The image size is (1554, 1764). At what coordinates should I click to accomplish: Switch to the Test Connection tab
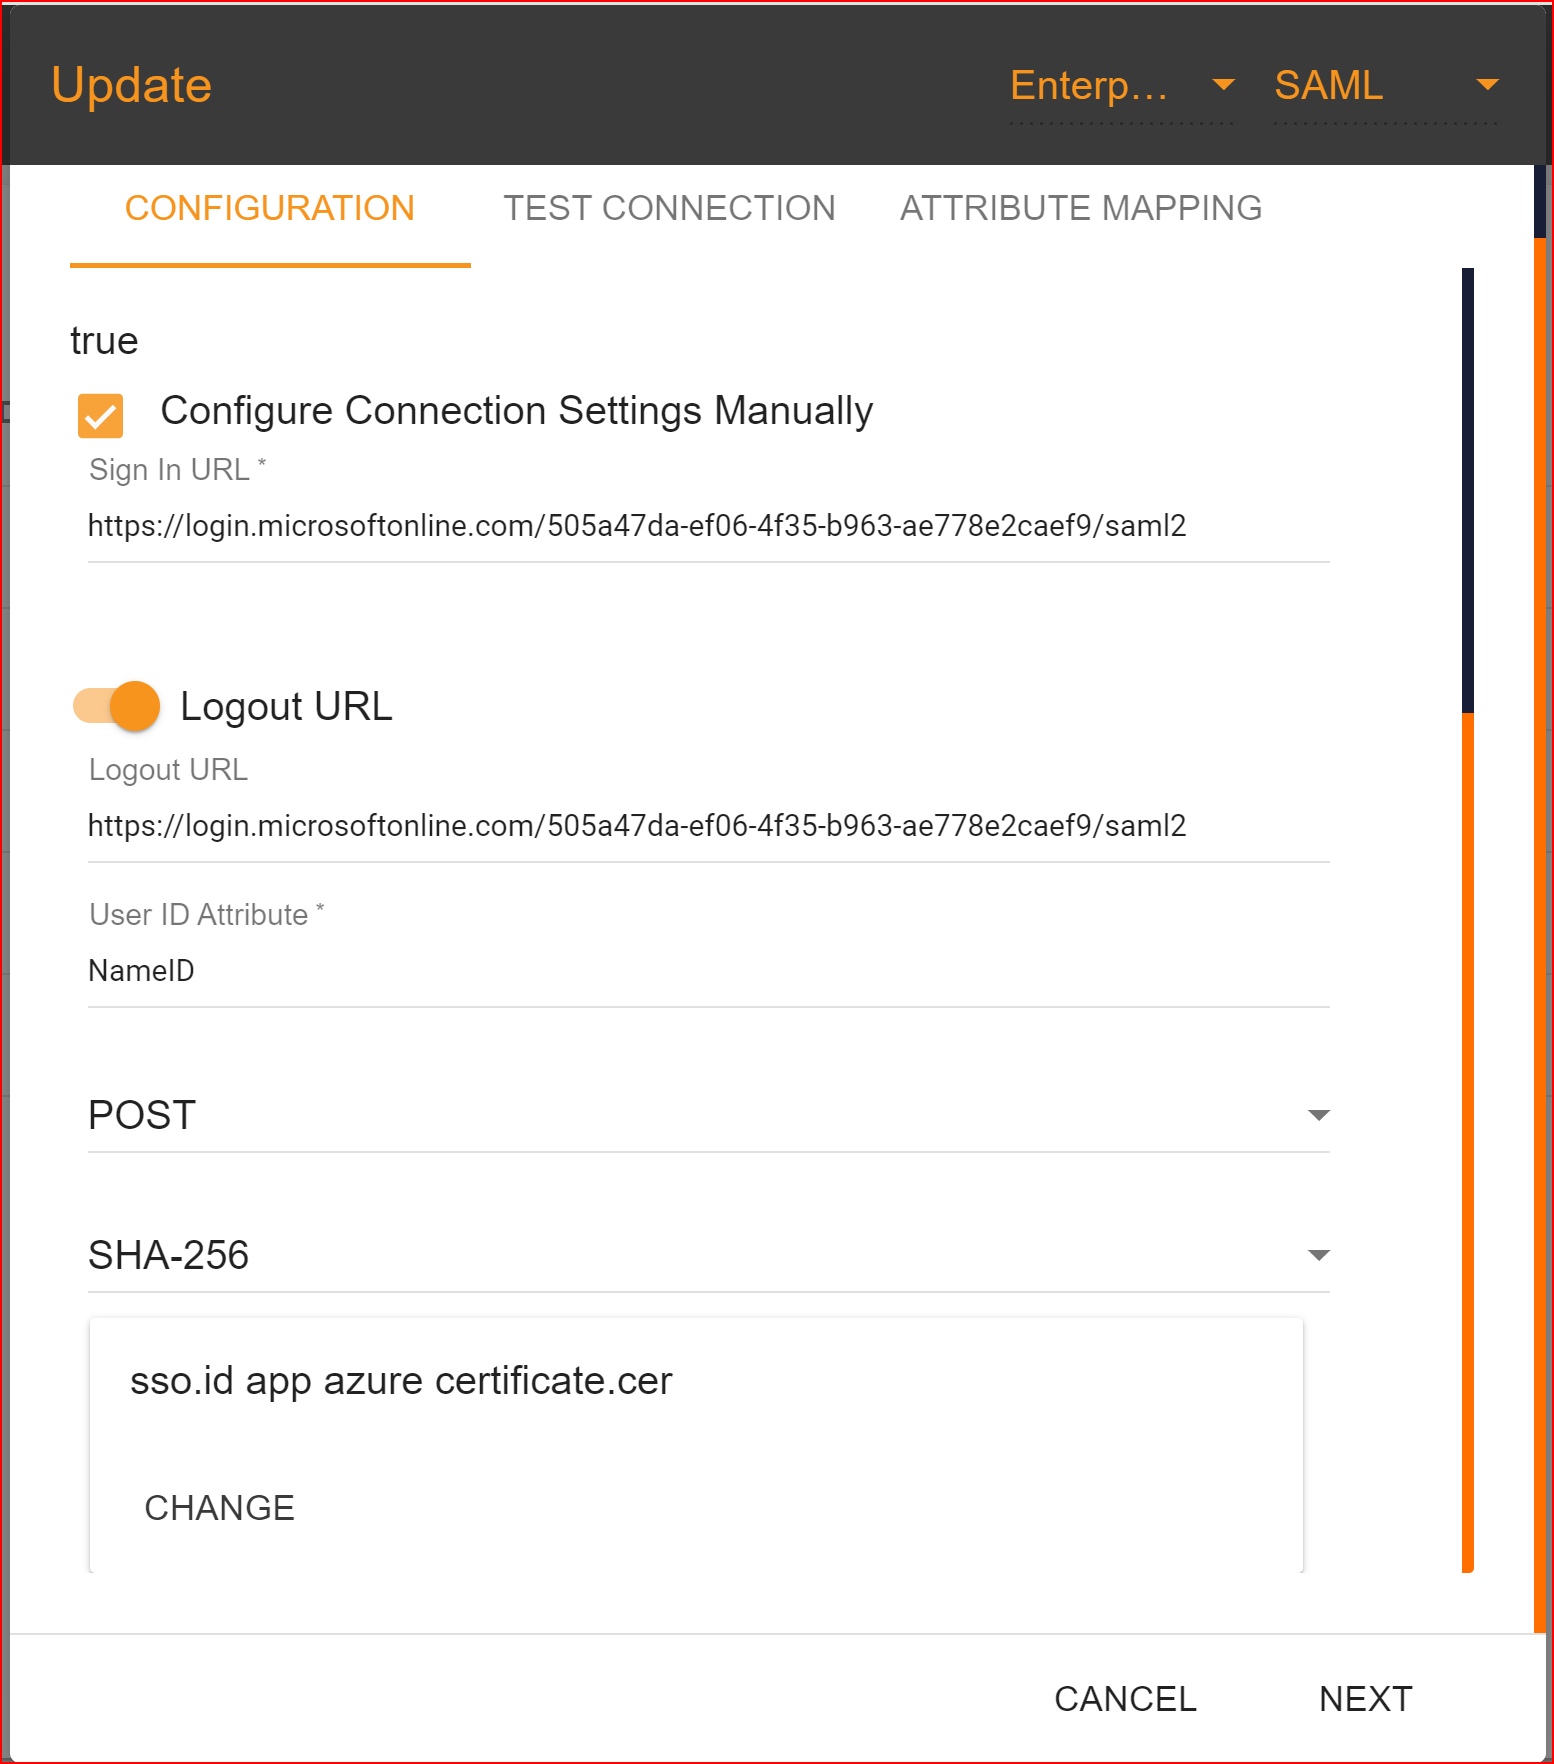(x=669, y=208)
